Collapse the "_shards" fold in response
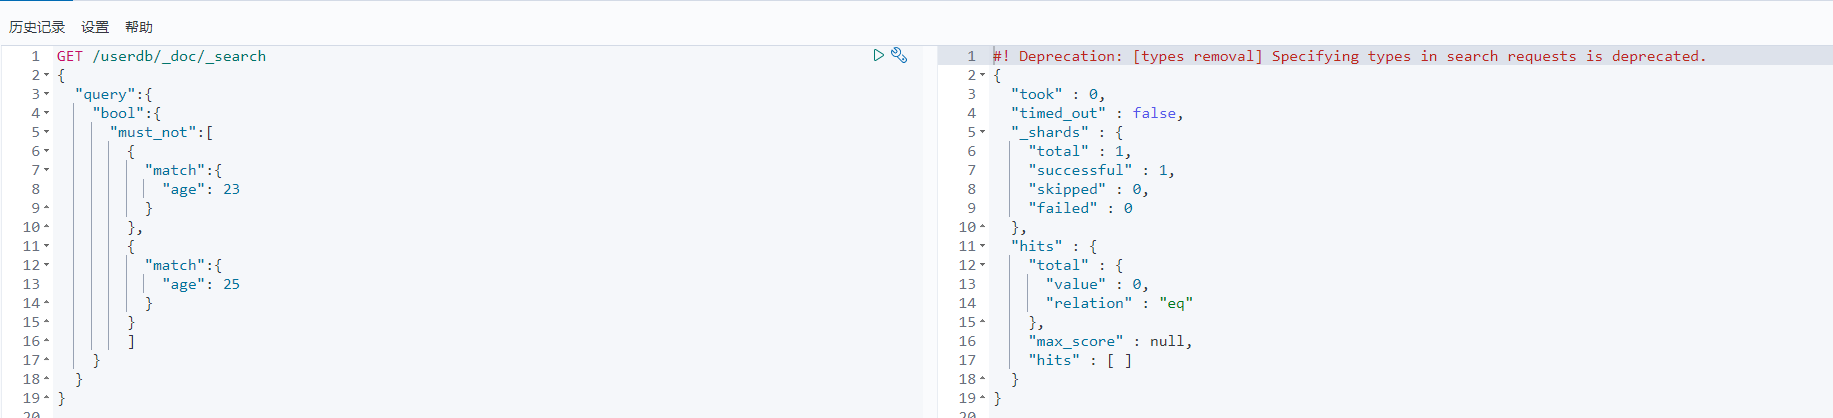This screenshot has height=418, width=1833. pyautogui.click(x=982, y=132)
